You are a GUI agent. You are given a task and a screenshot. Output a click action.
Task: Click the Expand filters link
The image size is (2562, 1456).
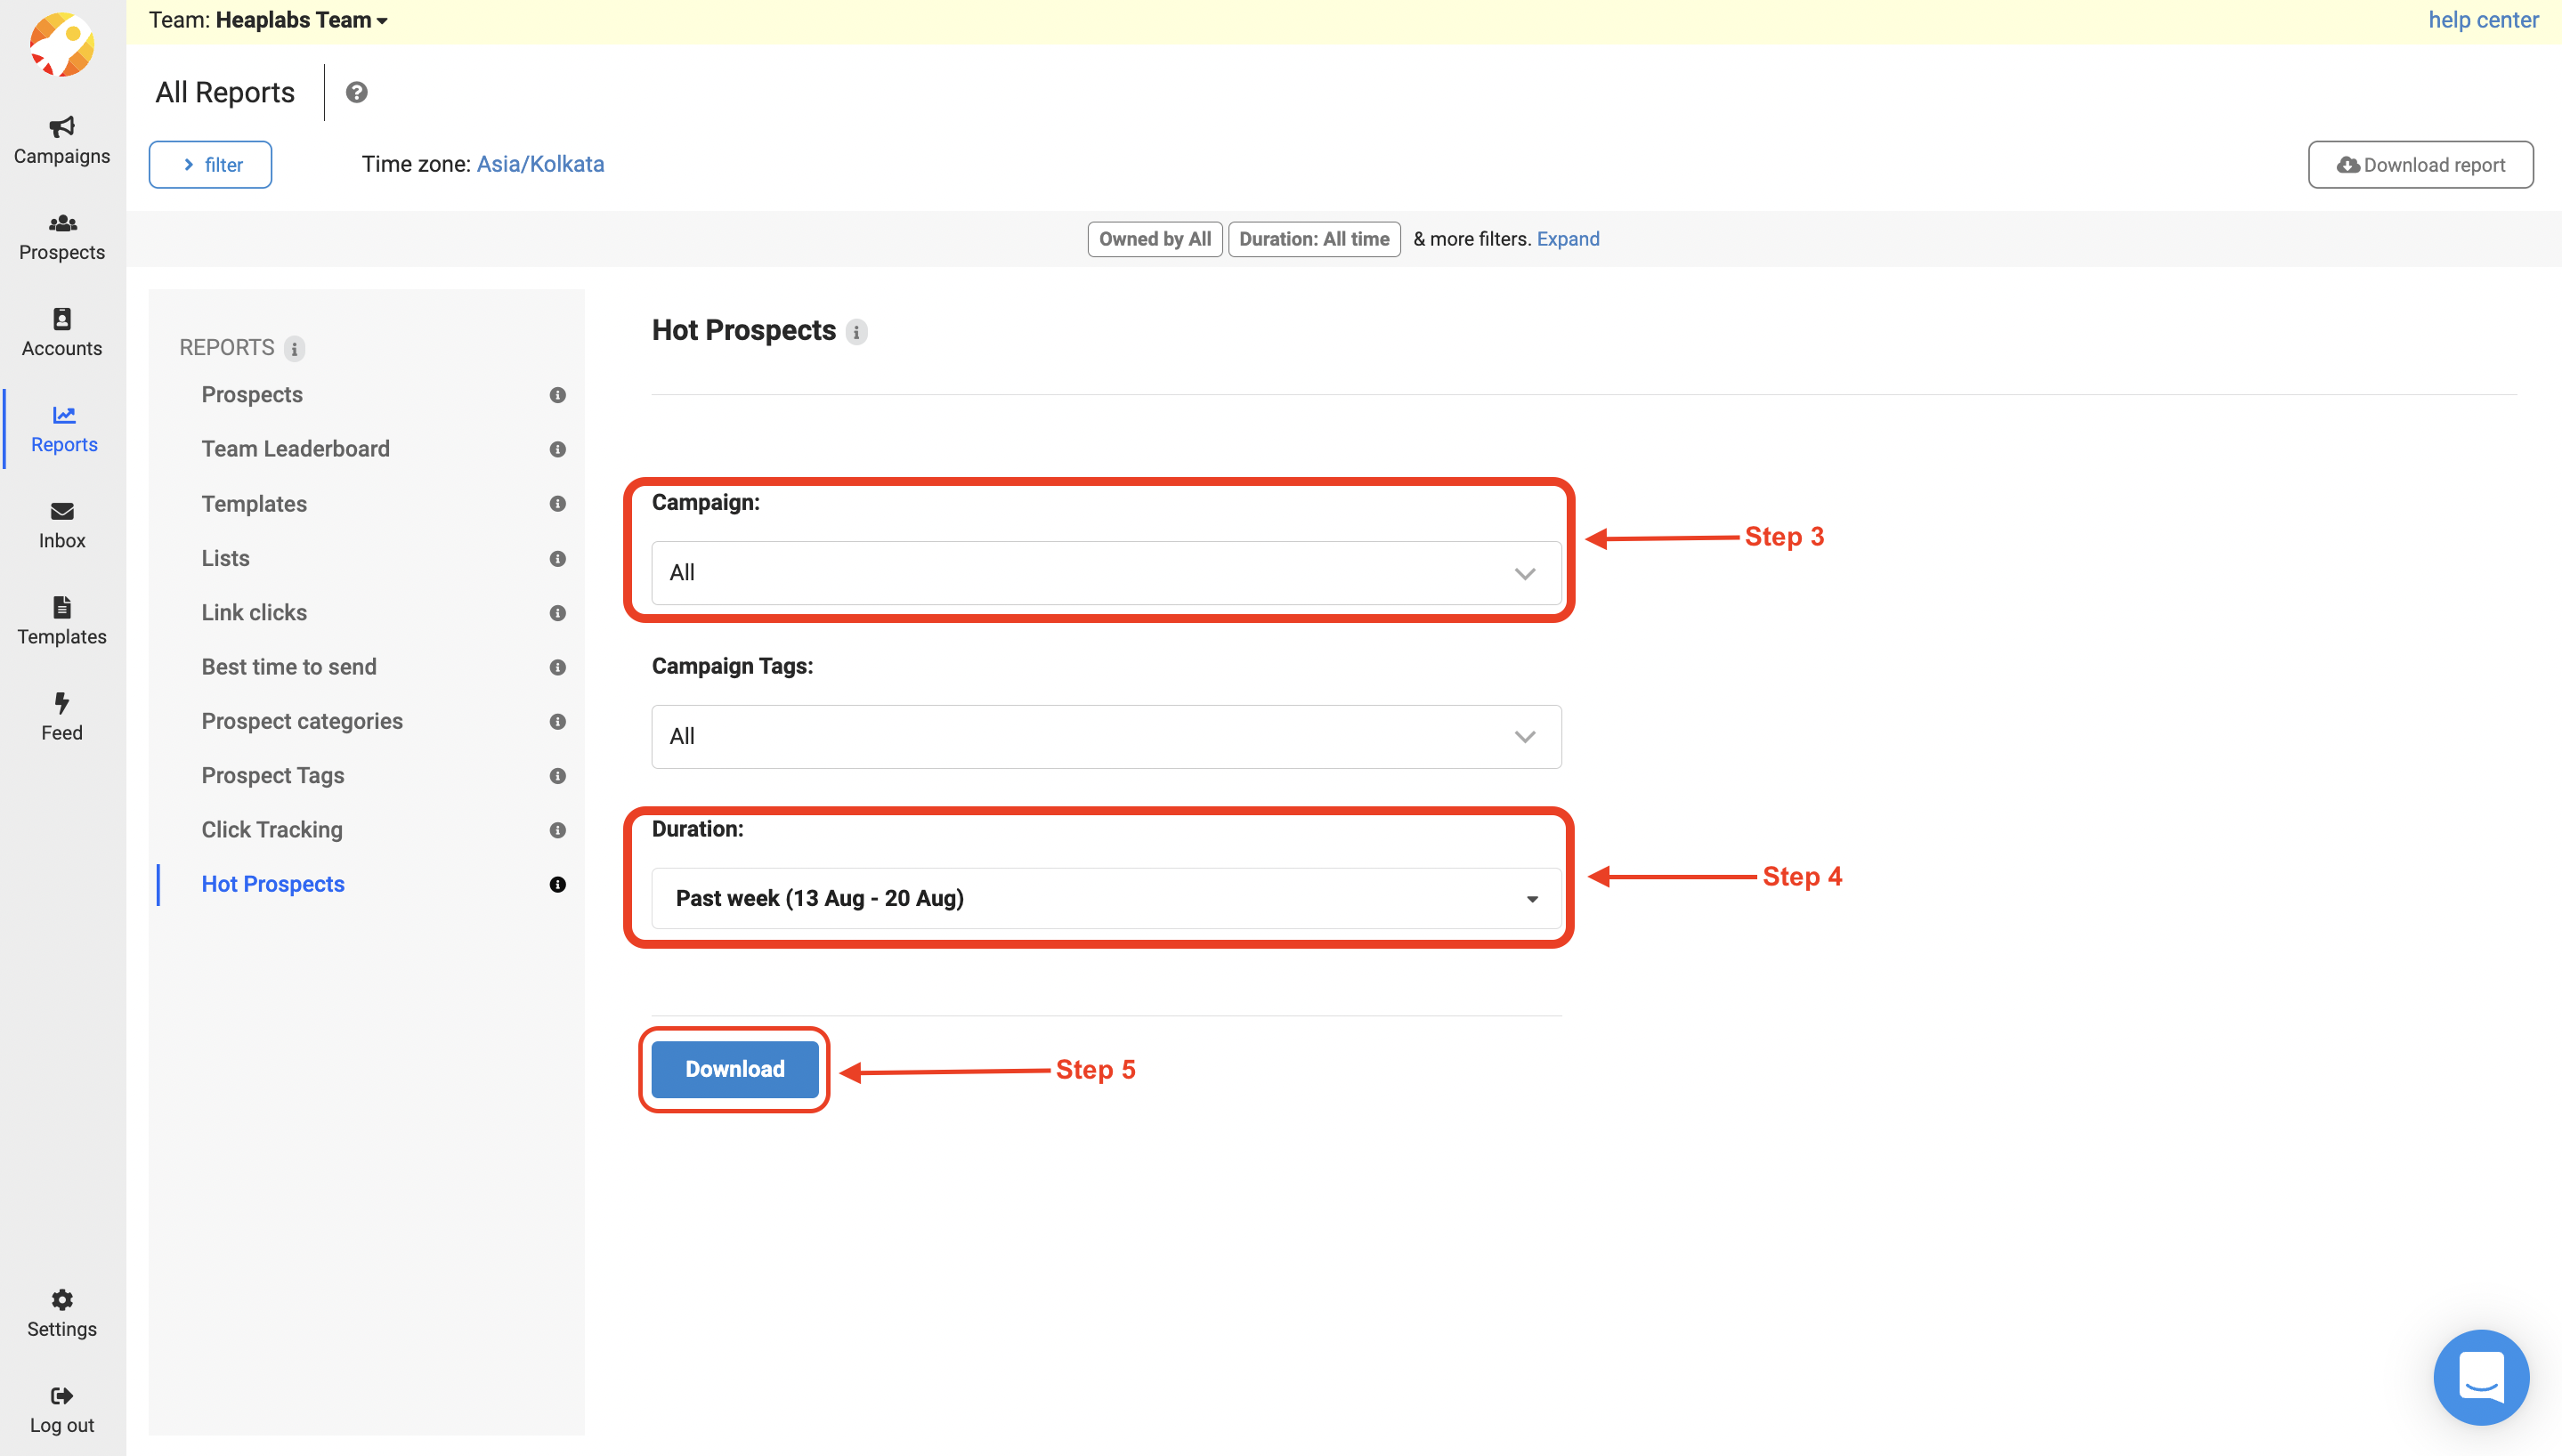(1567, 239)
